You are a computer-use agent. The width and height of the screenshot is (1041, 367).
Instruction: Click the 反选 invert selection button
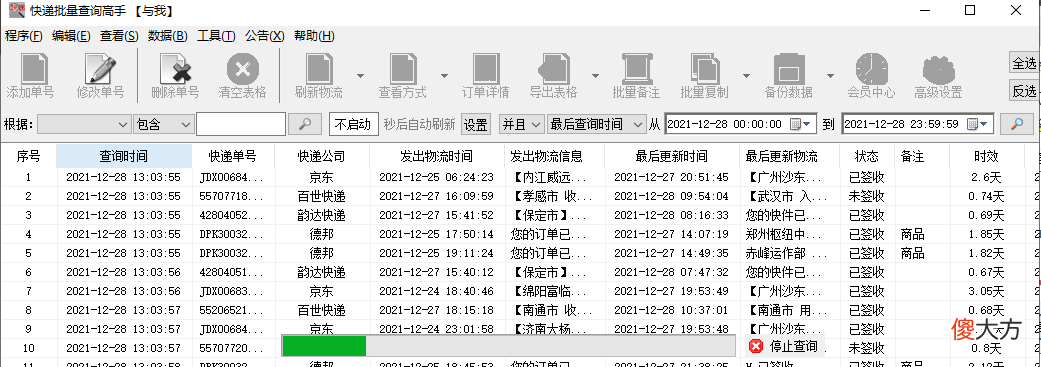[1024, 90]
